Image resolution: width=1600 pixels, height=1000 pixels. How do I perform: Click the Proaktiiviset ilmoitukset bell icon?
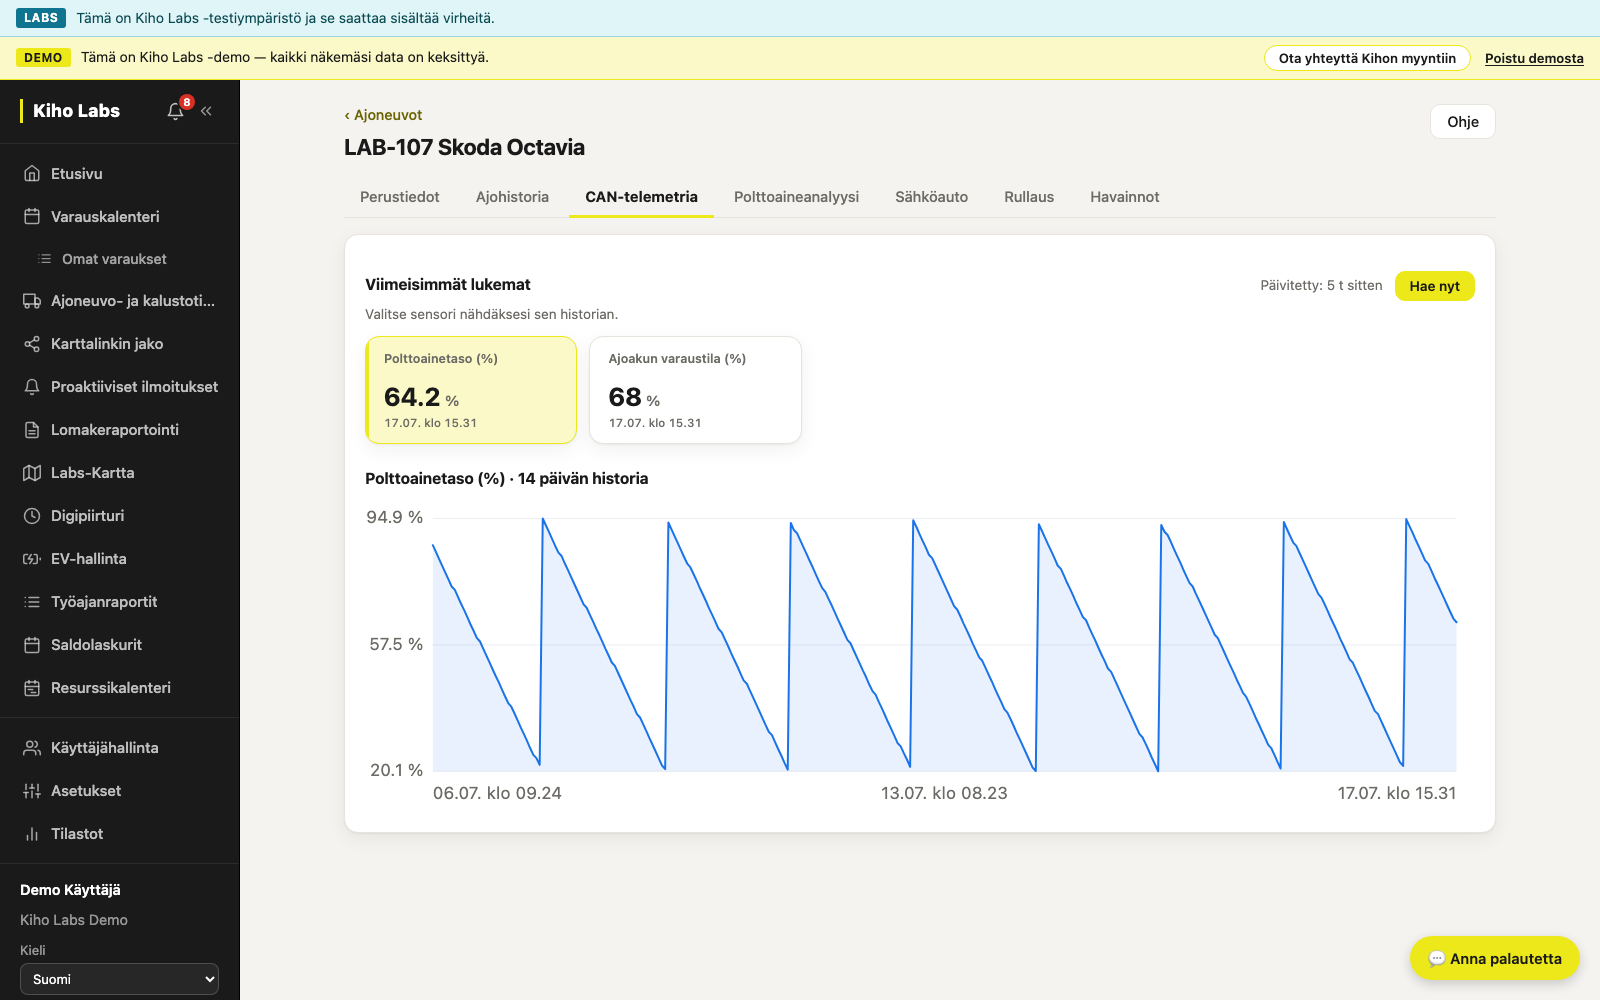(32, 387)
